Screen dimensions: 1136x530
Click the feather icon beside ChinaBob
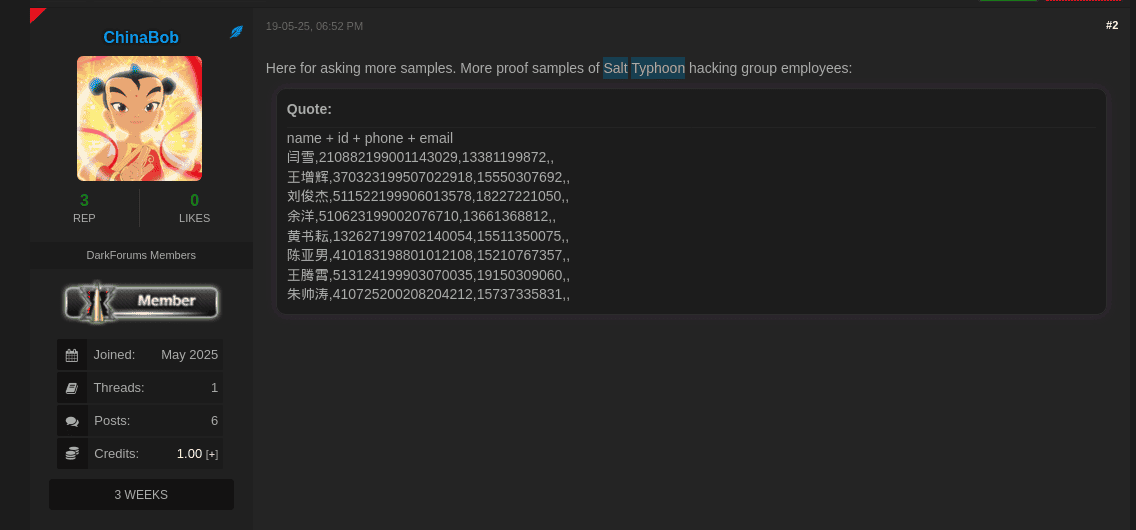237,32
